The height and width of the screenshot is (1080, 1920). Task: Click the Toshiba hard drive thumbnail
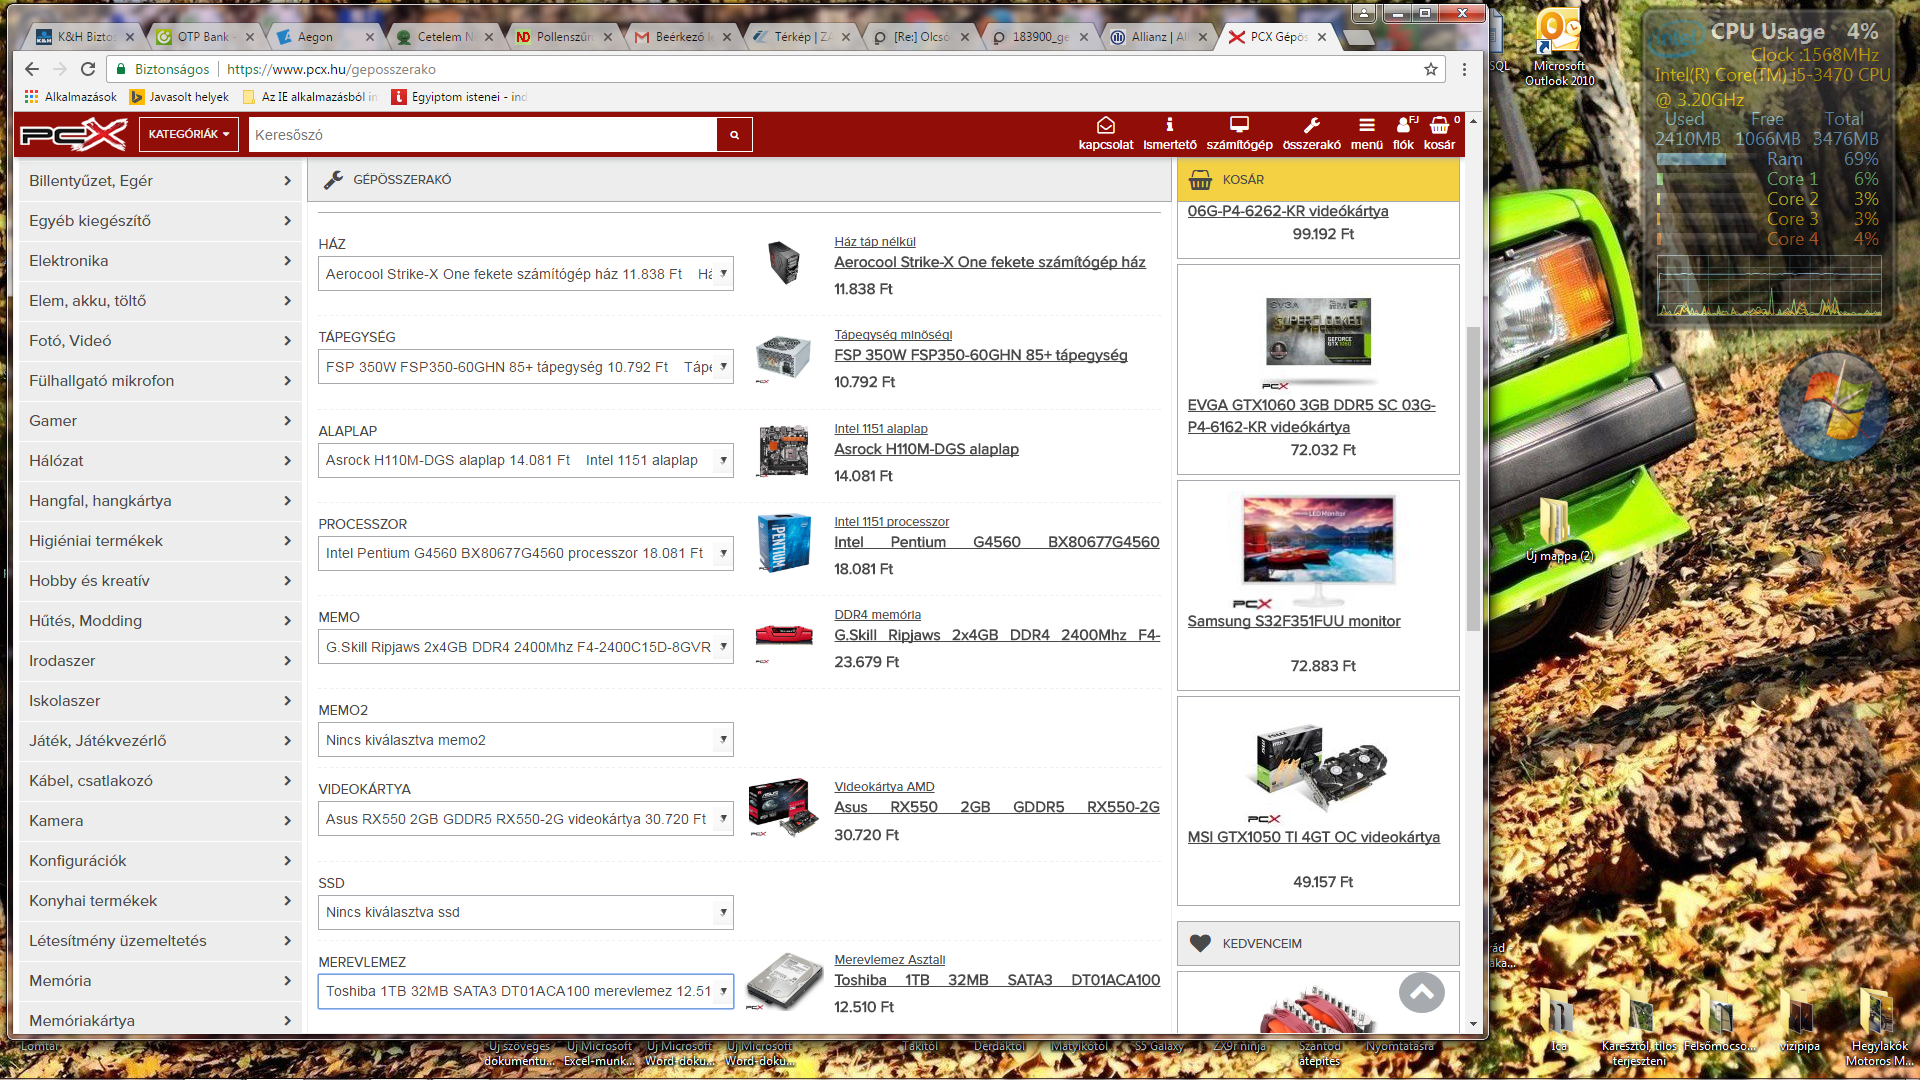(x=783, y=981)
